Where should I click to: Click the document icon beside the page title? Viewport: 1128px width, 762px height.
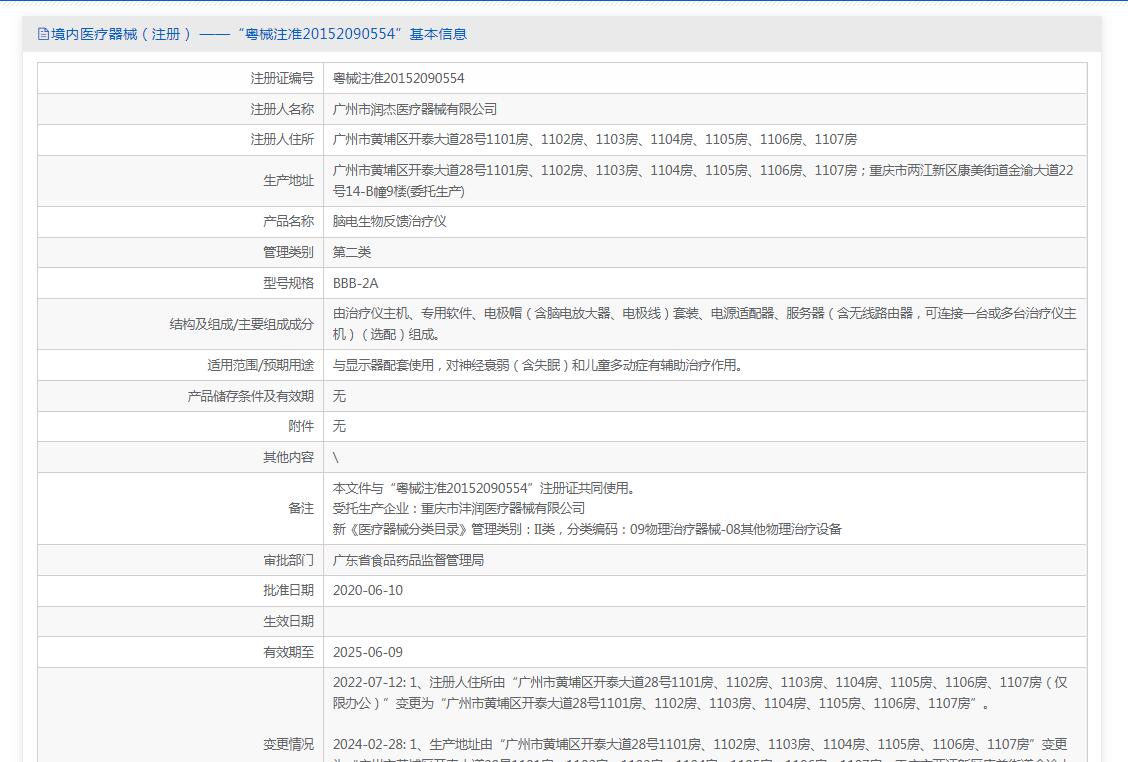[43, 34]
